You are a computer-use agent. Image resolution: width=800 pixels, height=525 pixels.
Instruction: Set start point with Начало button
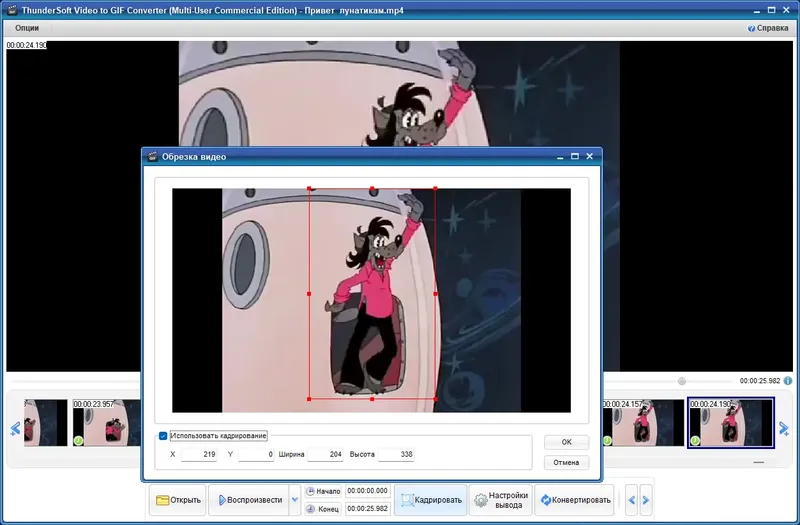323,491
